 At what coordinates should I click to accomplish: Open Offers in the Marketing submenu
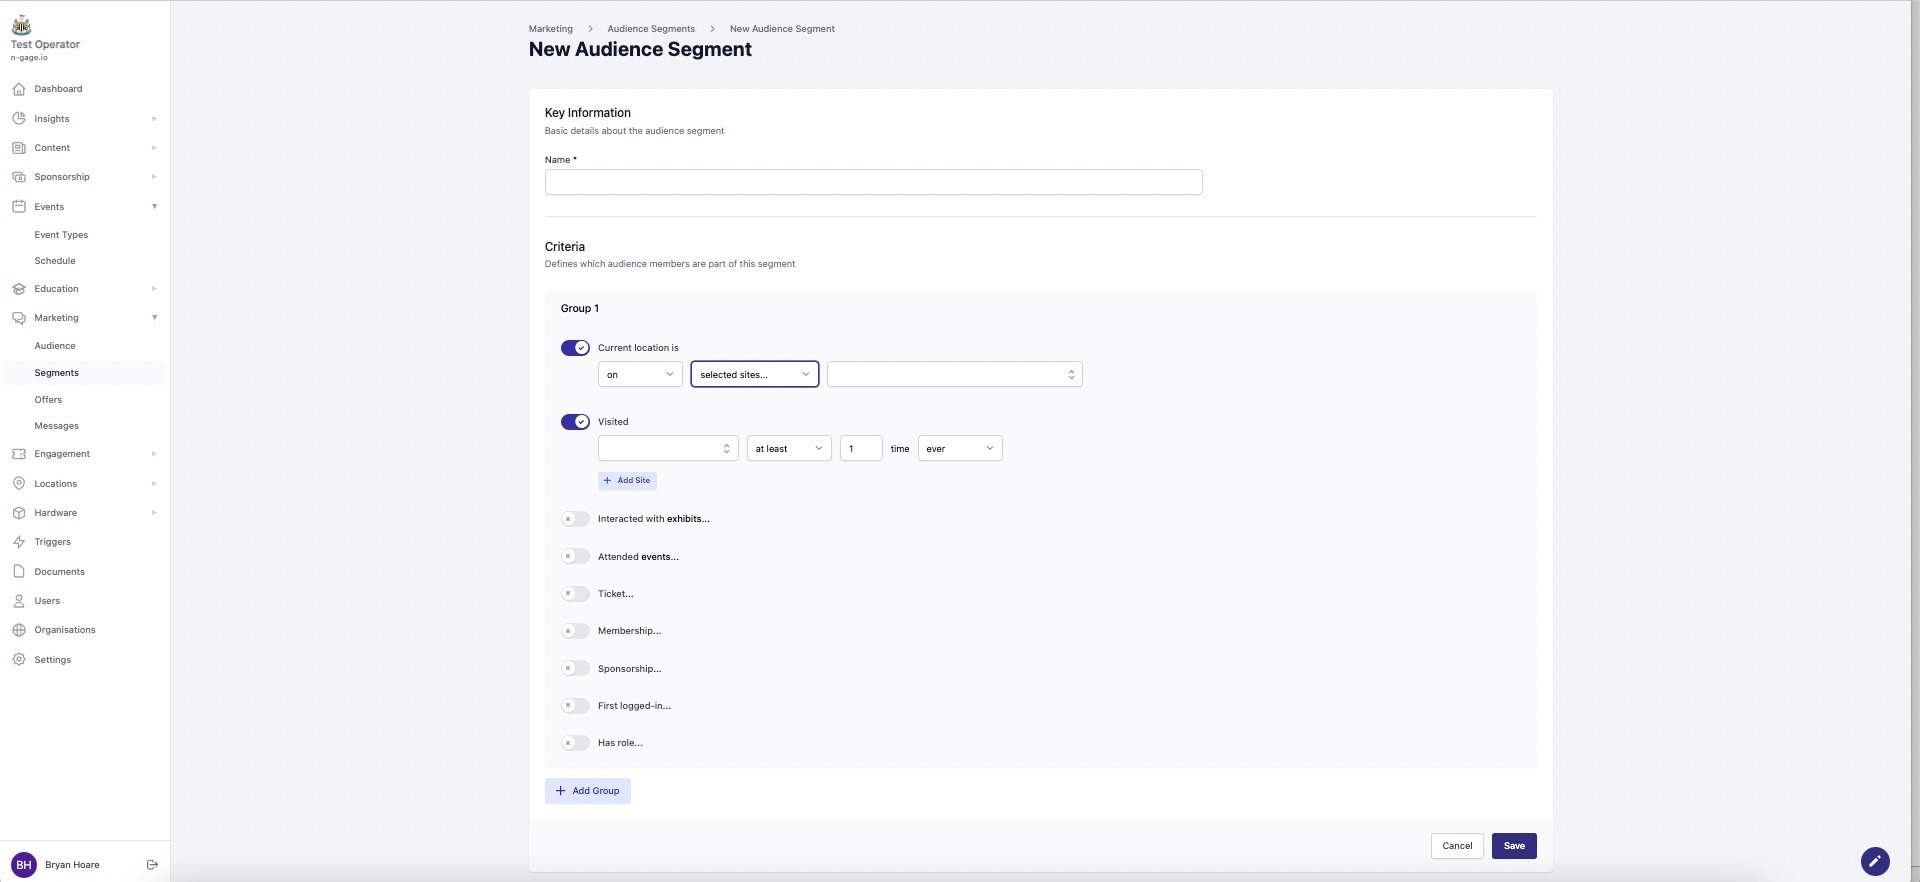tap(48, 400)
